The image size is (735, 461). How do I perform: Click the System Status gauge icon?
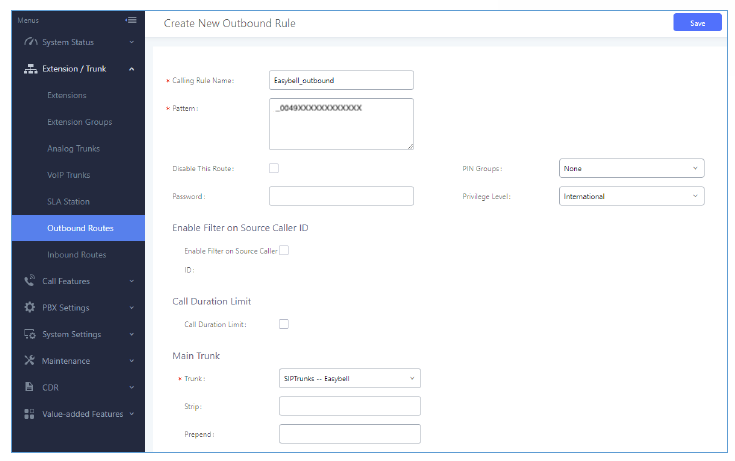(x=30, y=42)
